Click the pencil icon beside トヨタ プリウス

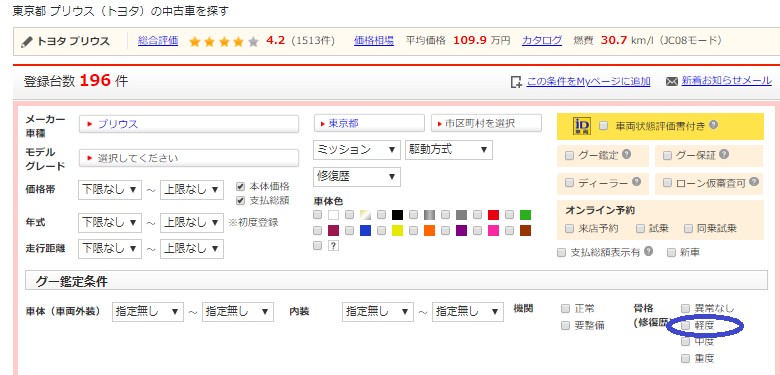click(x=26, y=42)
